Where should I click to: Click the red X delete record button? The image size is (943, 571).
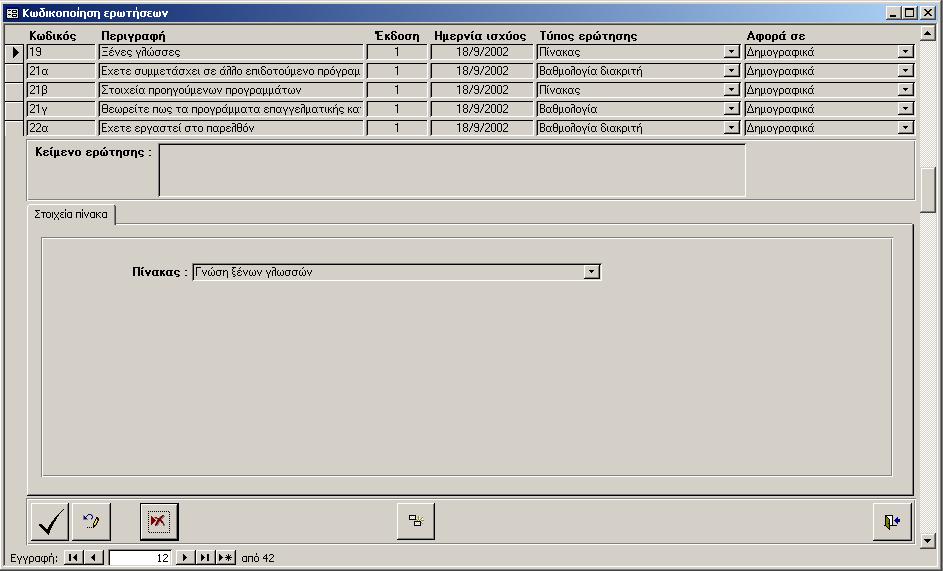[x=158, y=521]
